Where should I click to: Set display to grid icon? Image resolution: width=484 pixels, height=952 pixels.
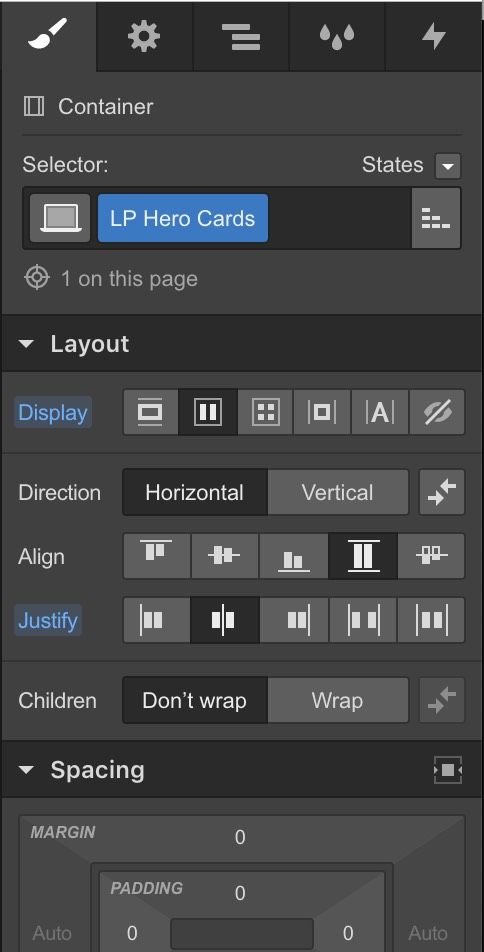tap(265, 412)
